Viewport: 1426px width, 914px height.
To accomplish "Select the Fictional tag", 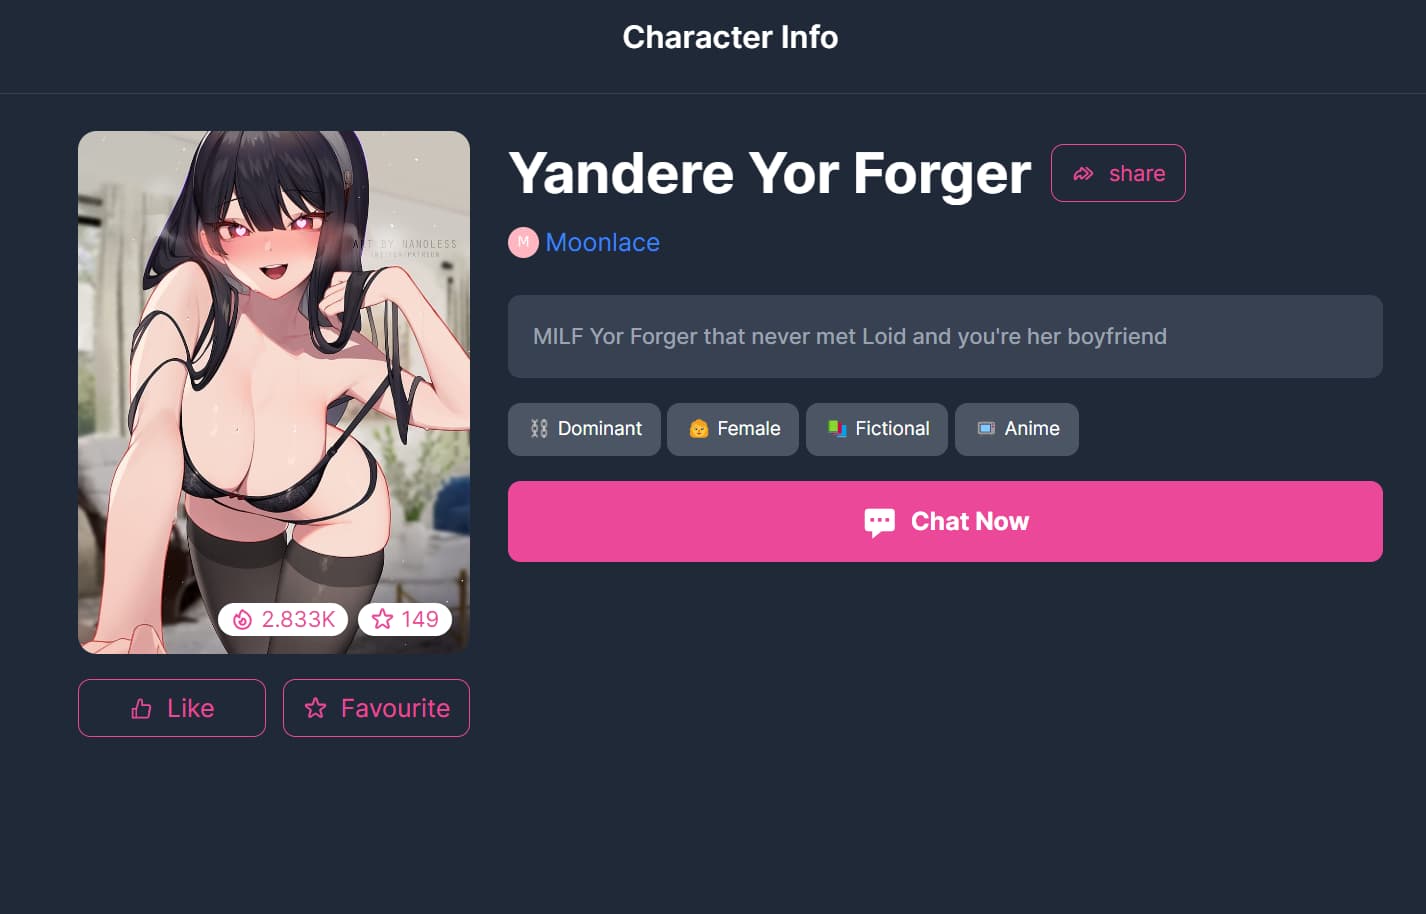I will point(877,429).
